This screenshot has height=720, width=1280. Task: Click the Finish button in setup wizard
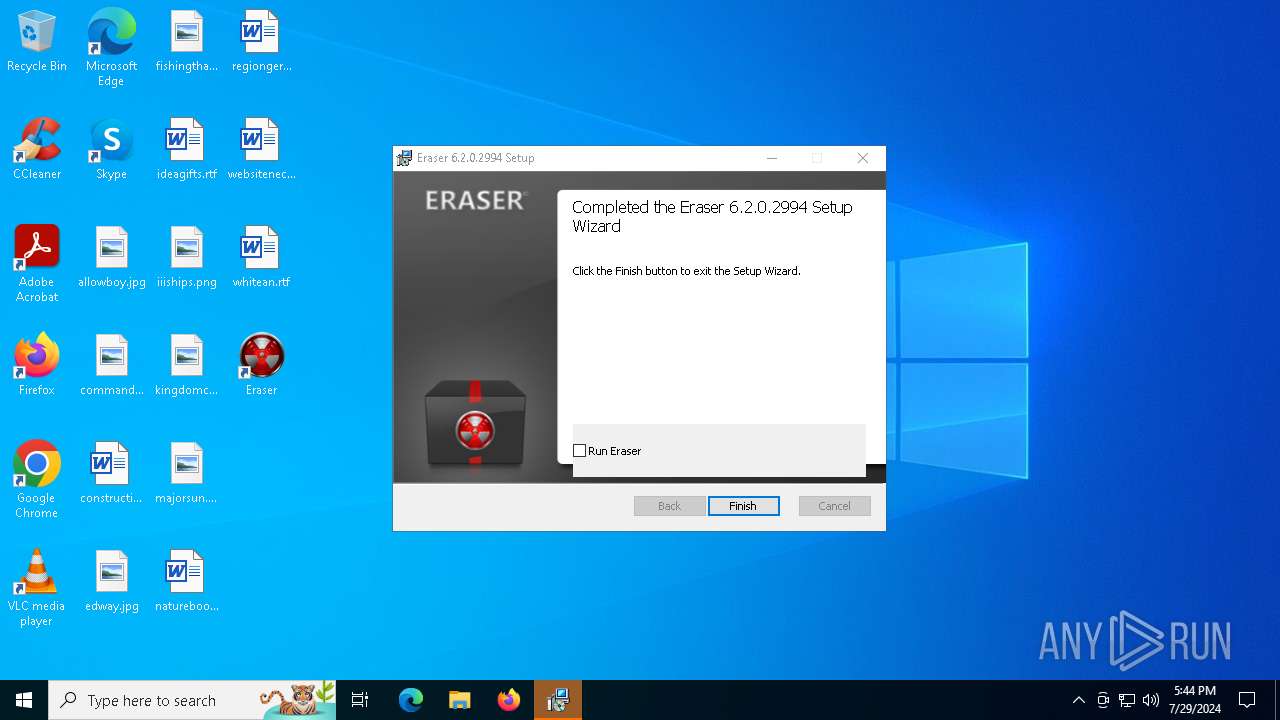pyautogui.click(x=744, y=506)
